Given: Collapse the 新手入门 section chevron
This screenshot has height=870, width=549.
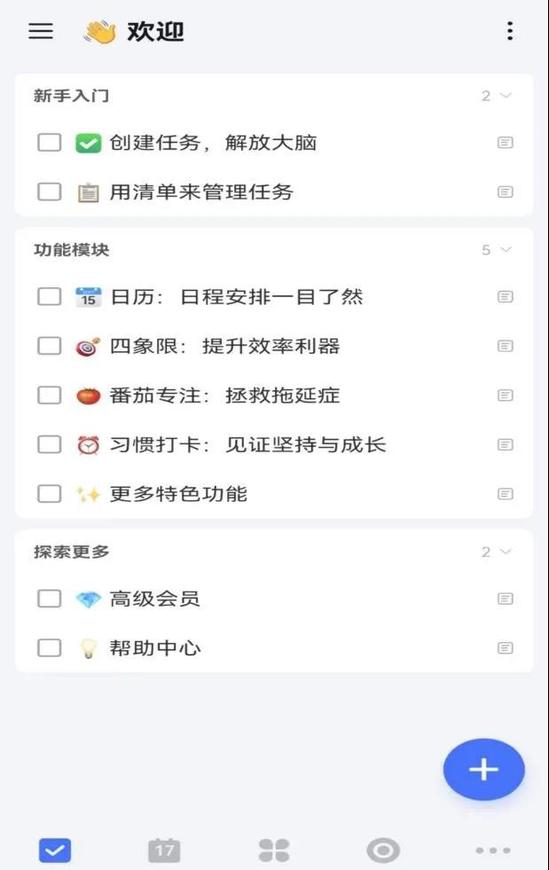Looking at the screenshot, I should pyautogui.click(x=505, y=95).
